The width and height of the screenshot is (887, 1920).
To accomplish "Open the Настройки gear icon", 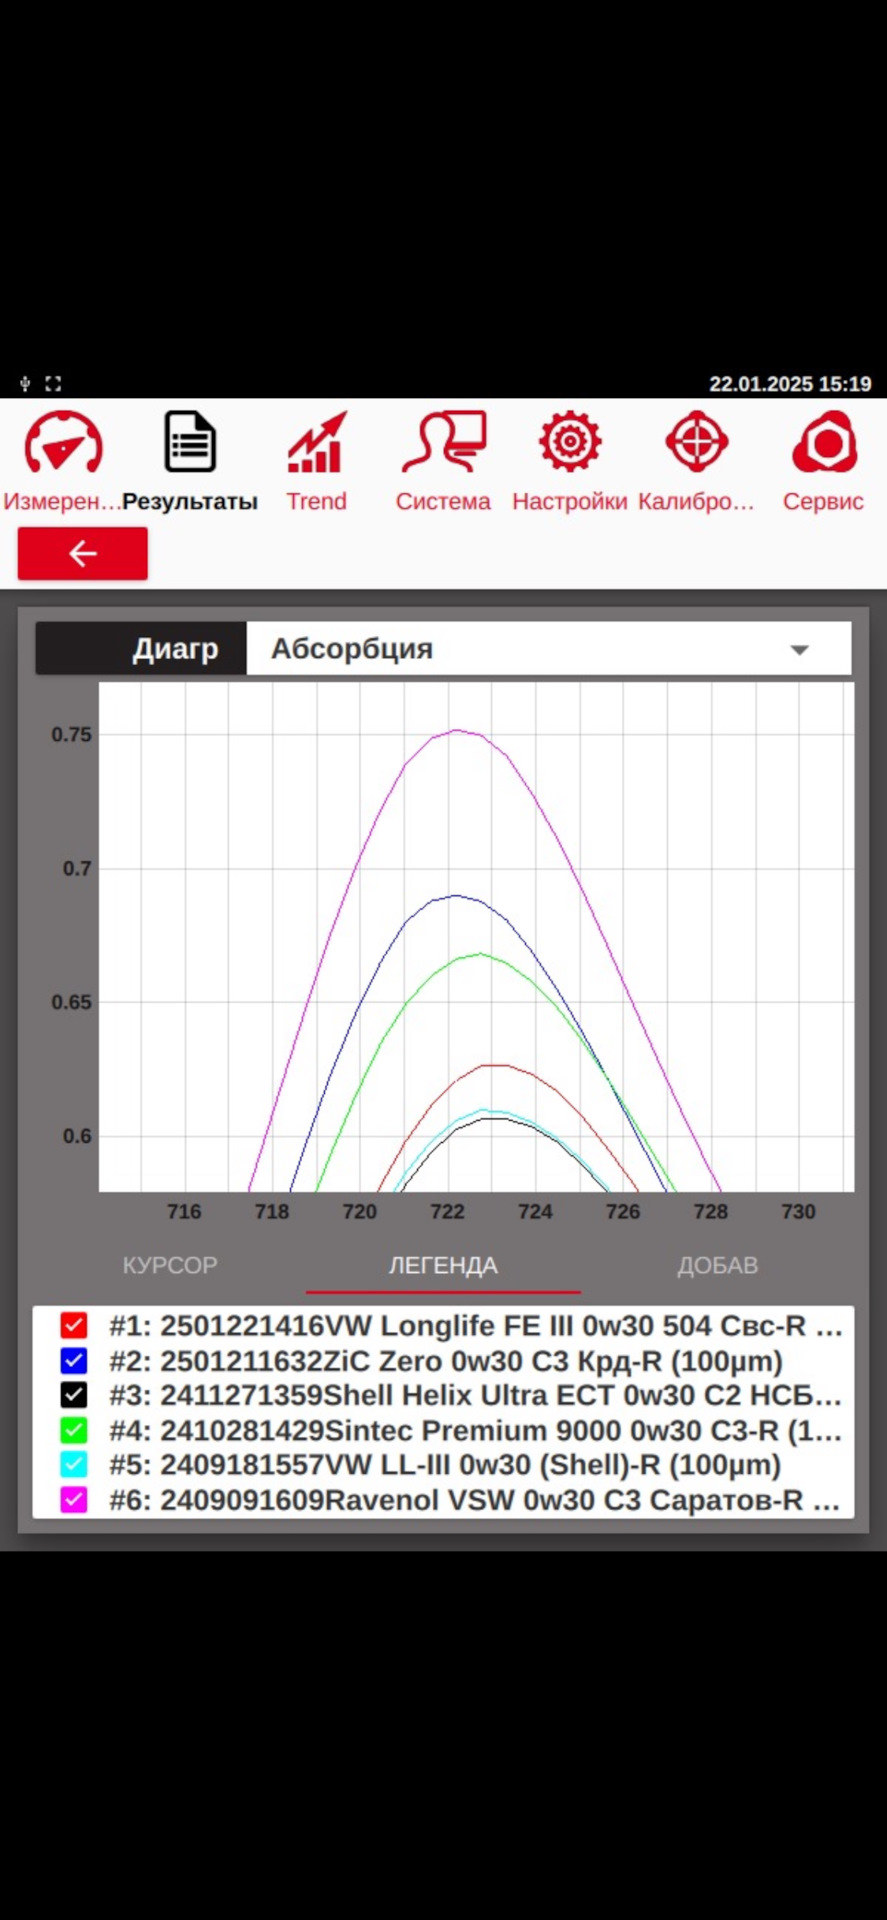I will pos(570,441).
